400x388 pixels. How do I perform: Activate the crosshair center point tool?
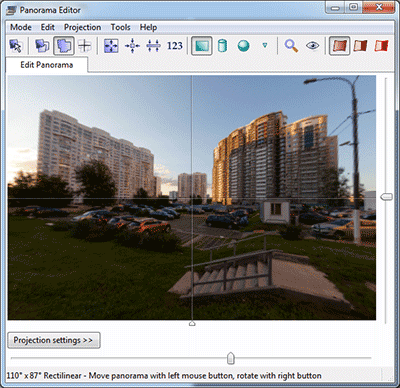click(x=85, y=46)
